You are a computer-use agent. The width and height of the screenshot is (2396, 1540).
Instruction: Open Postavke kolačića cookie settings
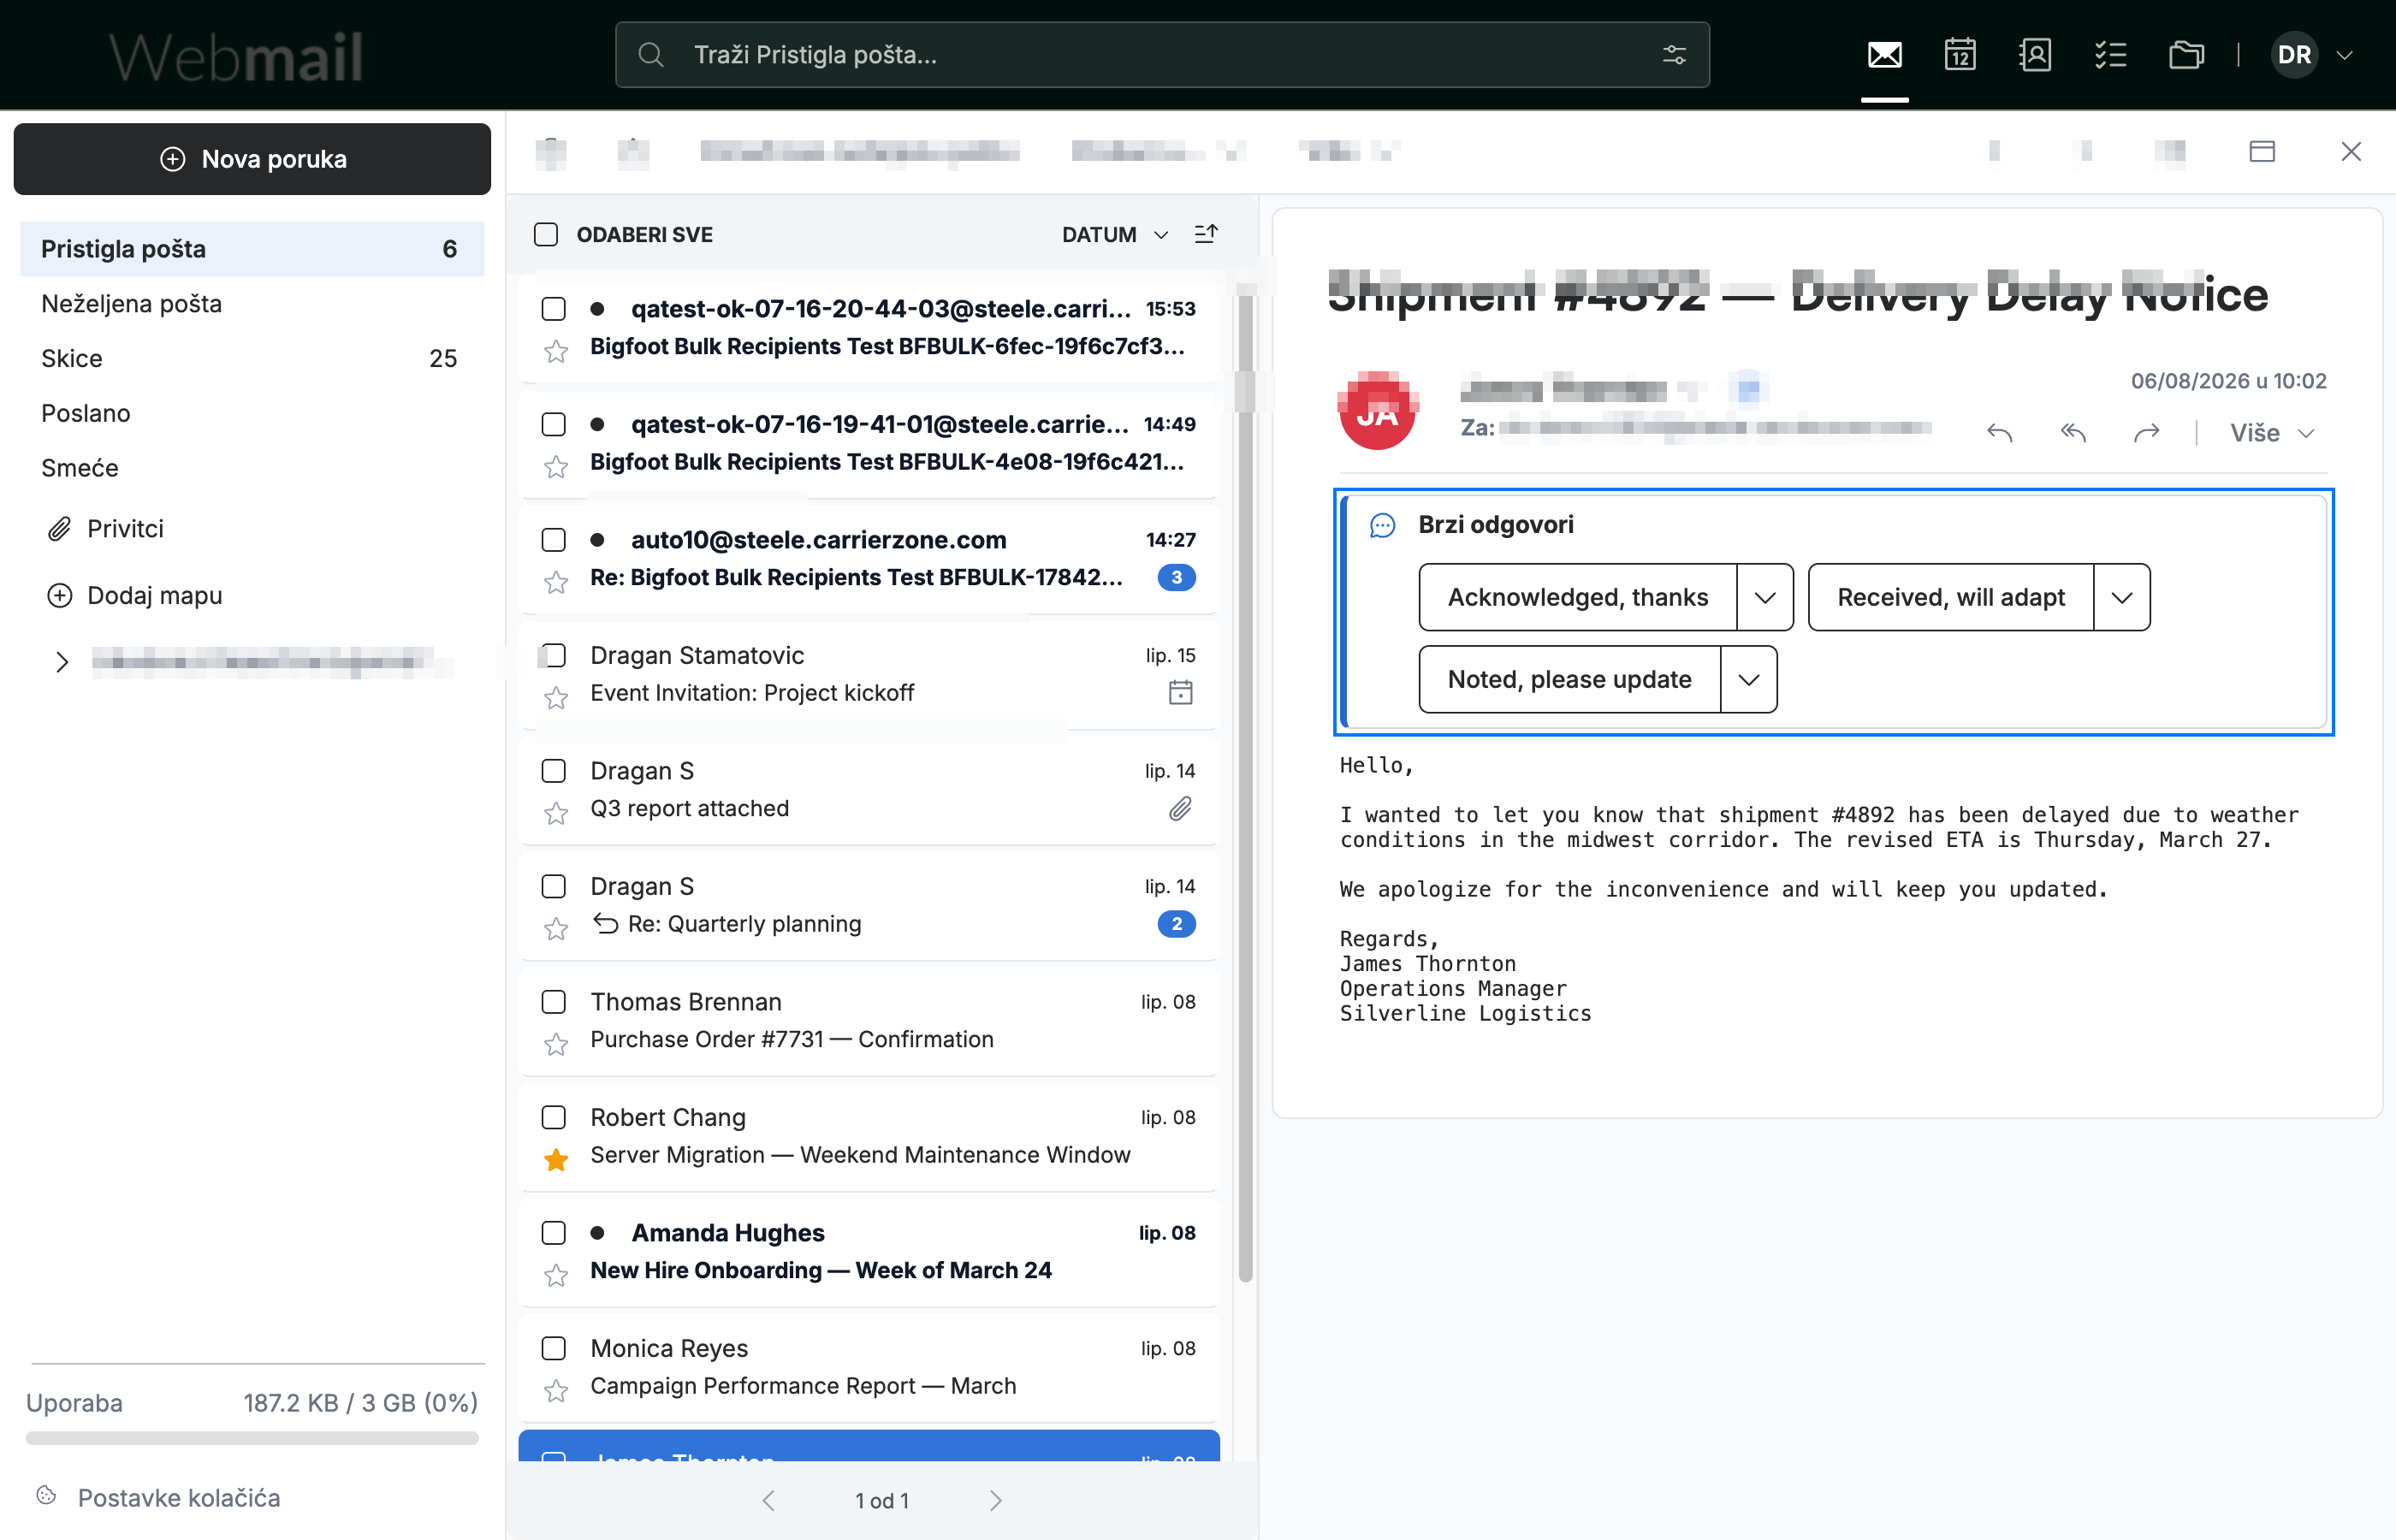[179, 1497]
